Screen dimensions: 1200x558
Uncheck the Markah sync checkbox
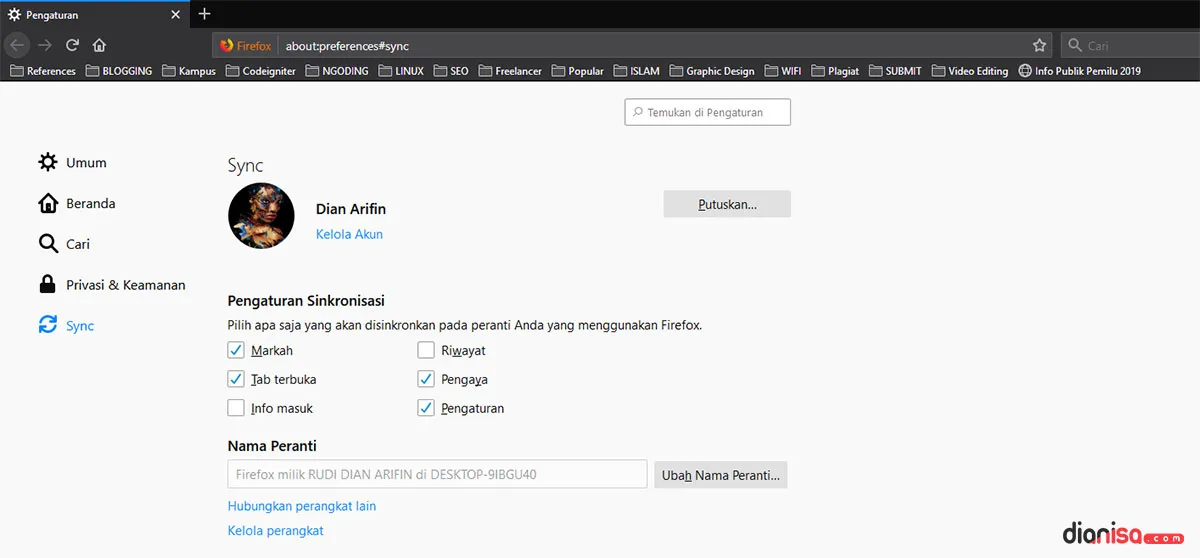236,350
